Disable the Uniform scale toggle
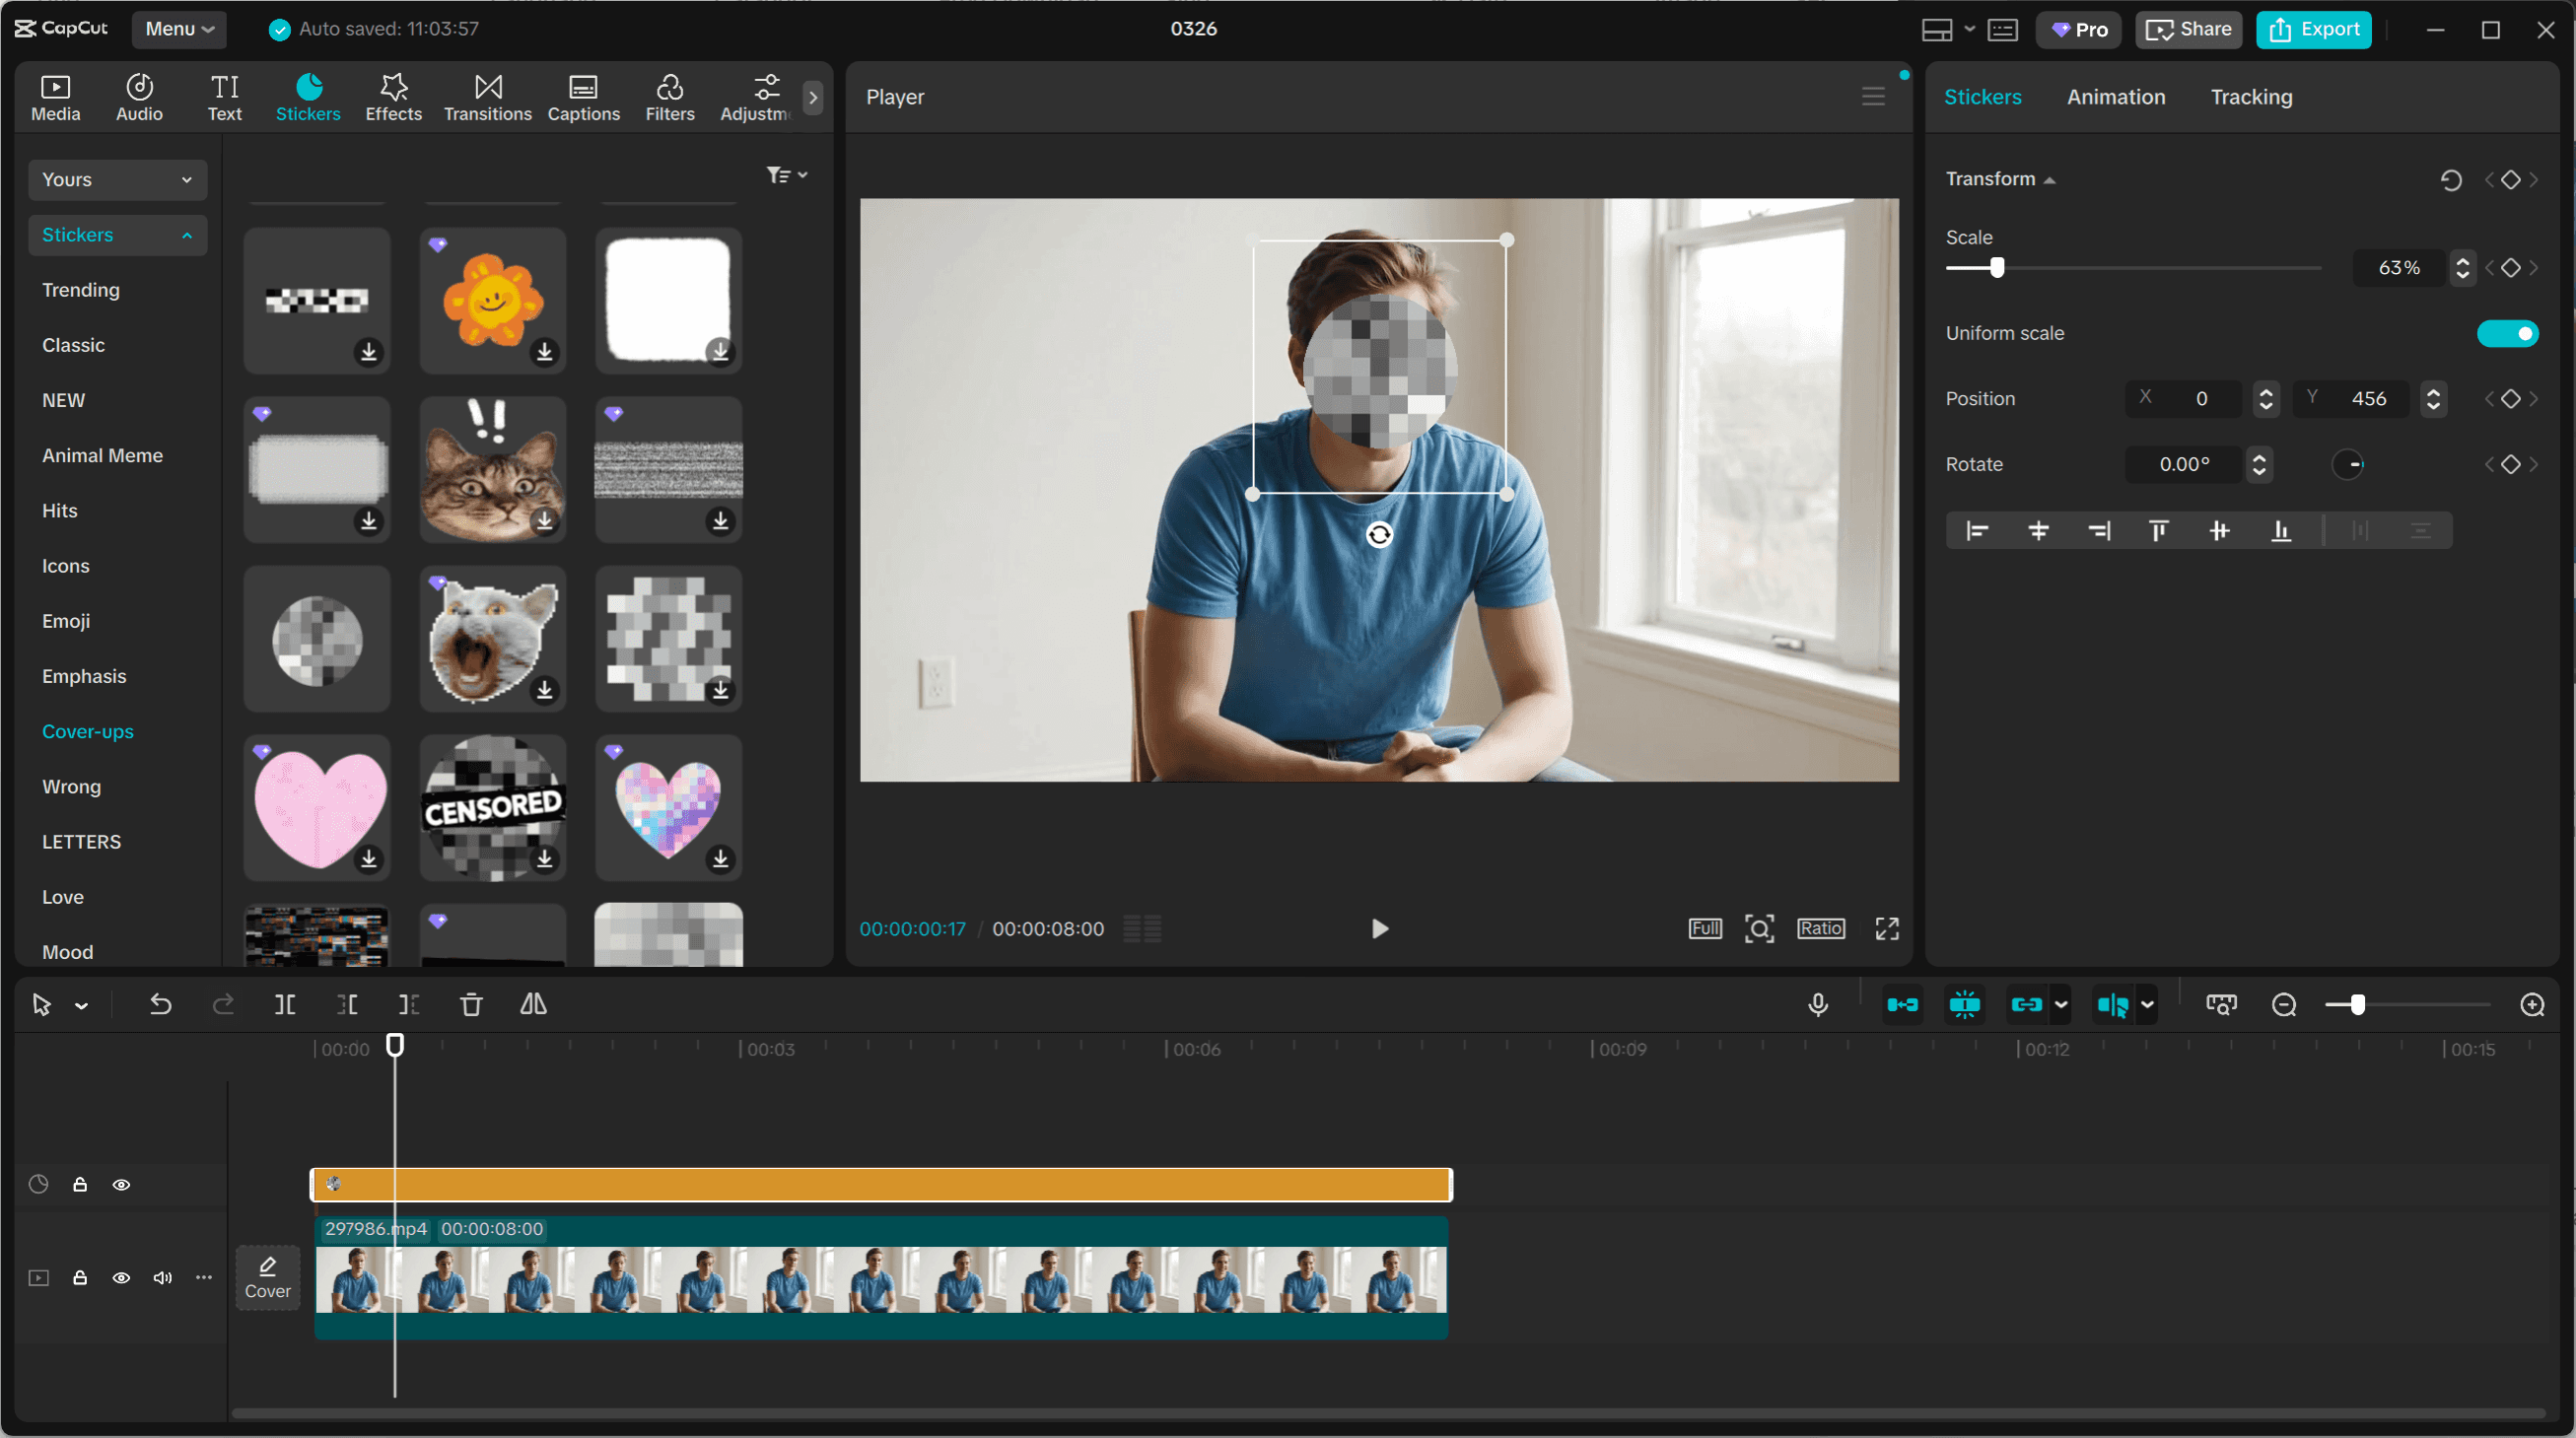The height and width of the screenshot is (1438, 2576). click(x=2508, y=333)
